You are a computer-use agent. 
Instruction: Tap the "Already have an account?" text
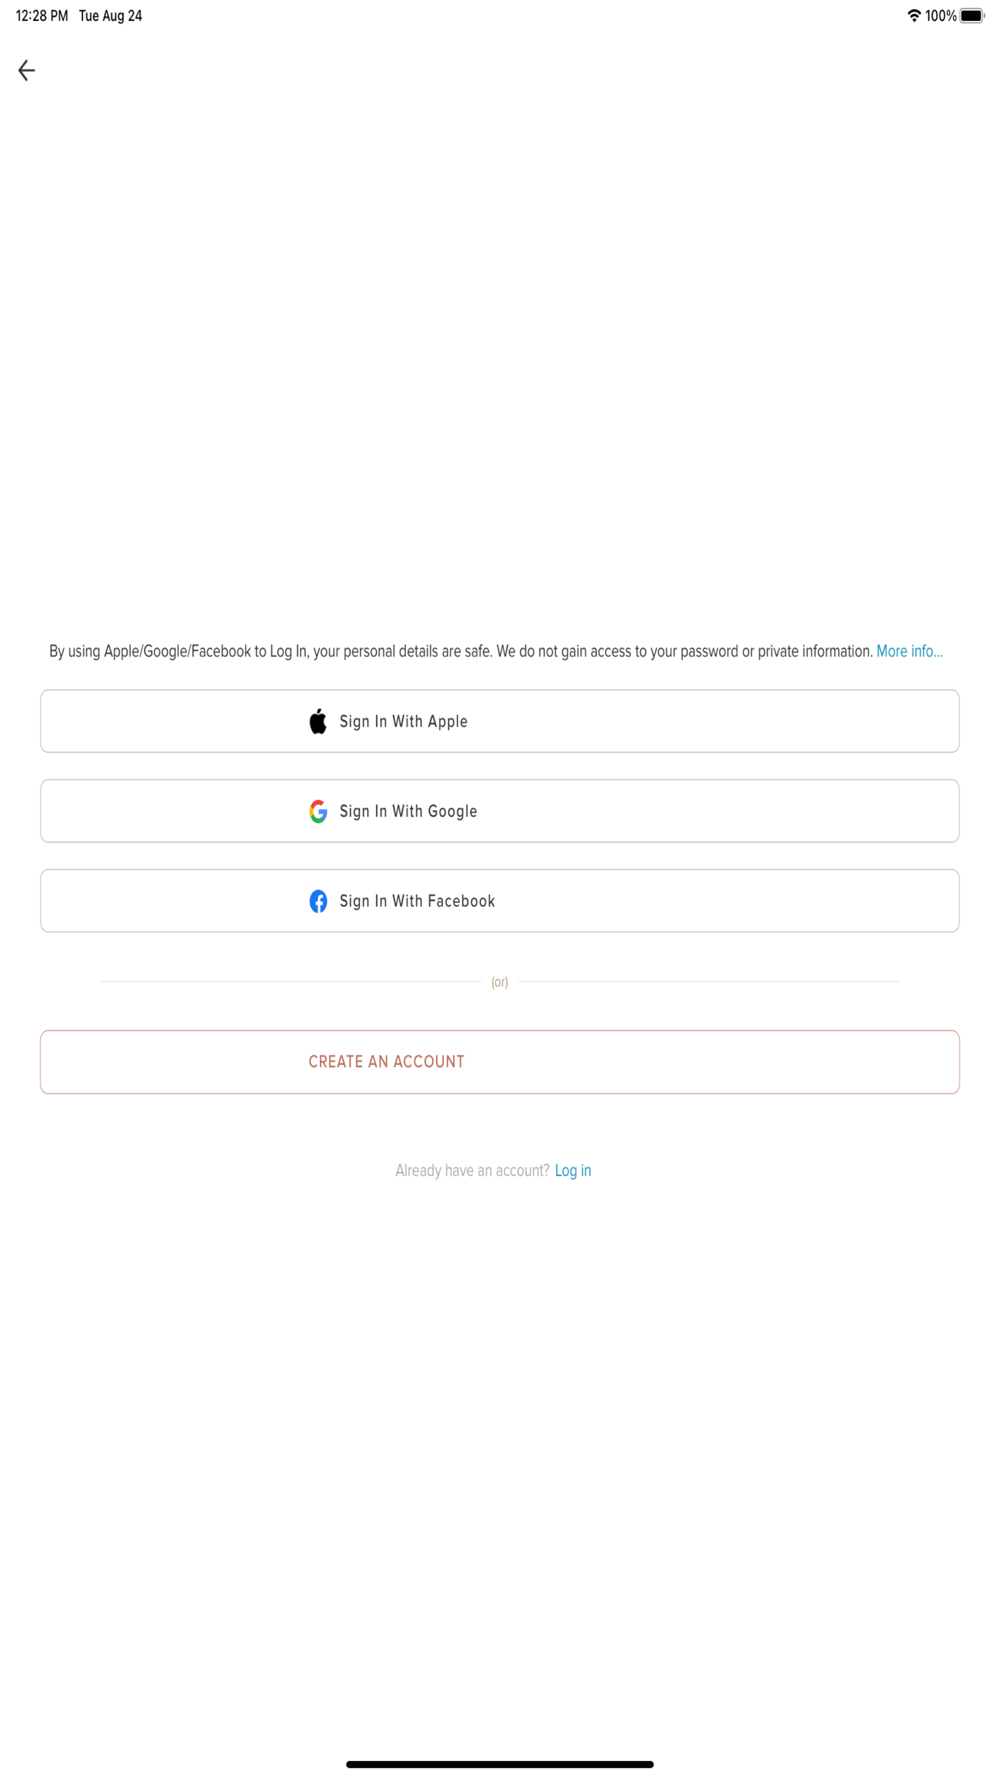(x=472, y=1170)
